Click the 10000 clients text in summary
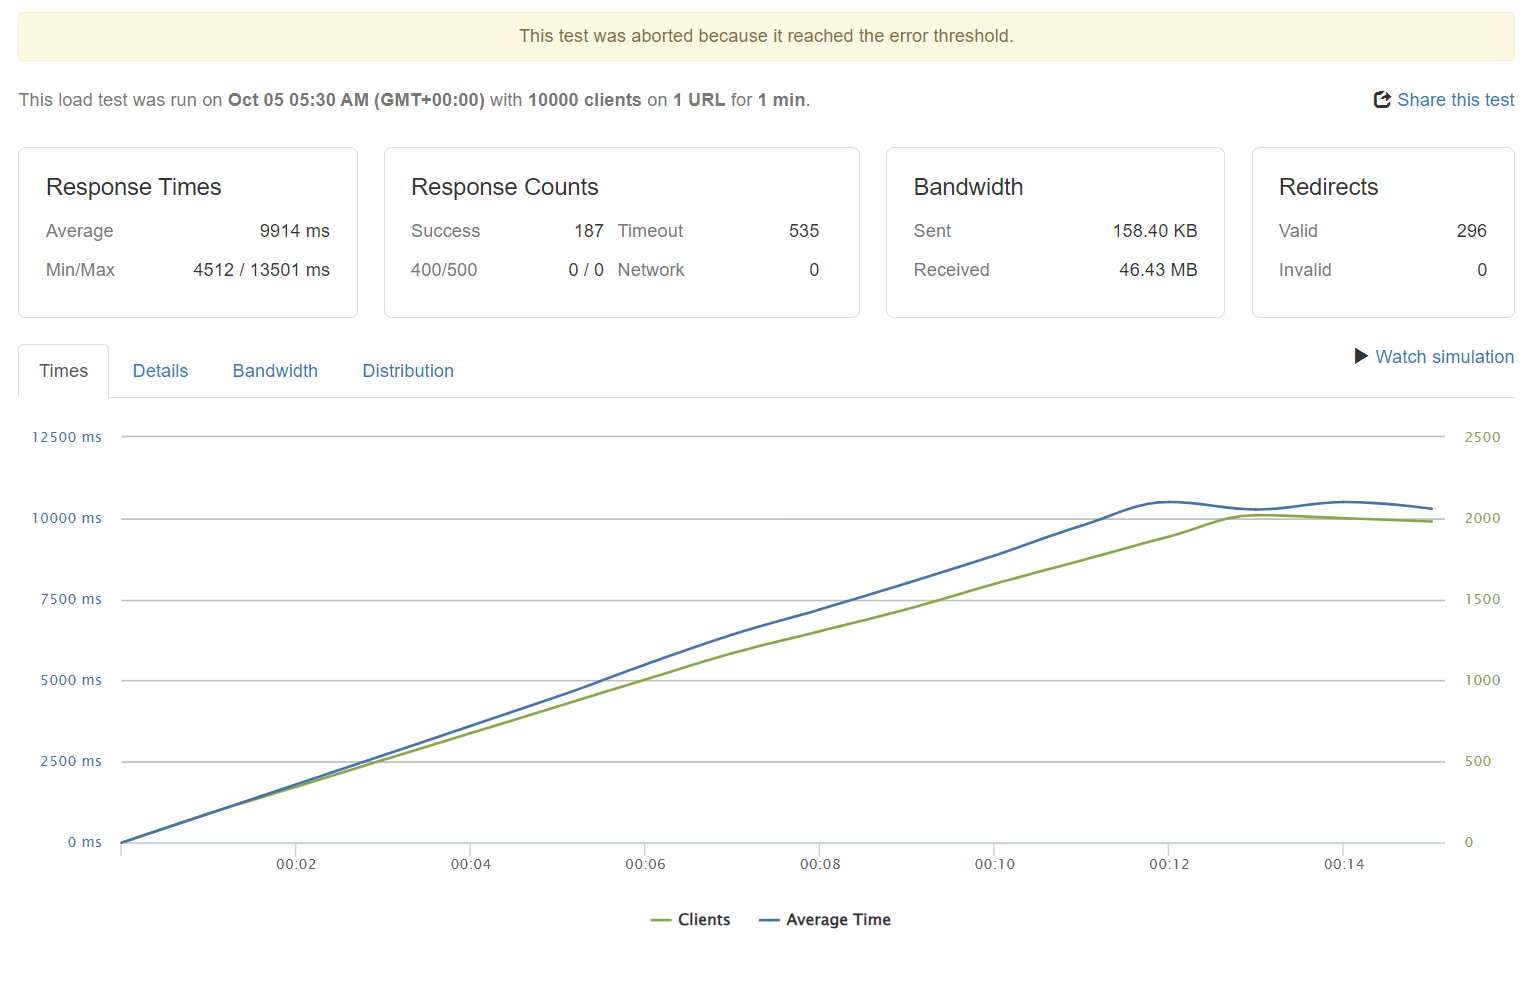The image size is (1539, 987). tap(585, 100)
